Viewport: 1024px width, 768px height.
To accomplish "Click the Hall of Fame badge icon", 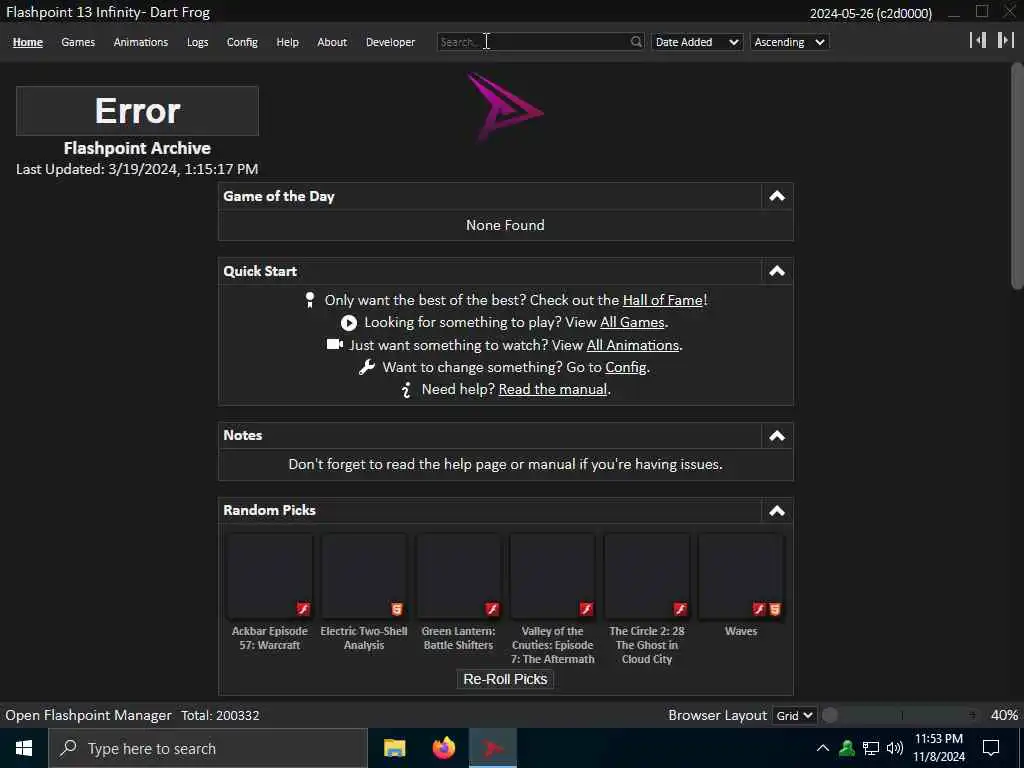I will tap(310, 300).
